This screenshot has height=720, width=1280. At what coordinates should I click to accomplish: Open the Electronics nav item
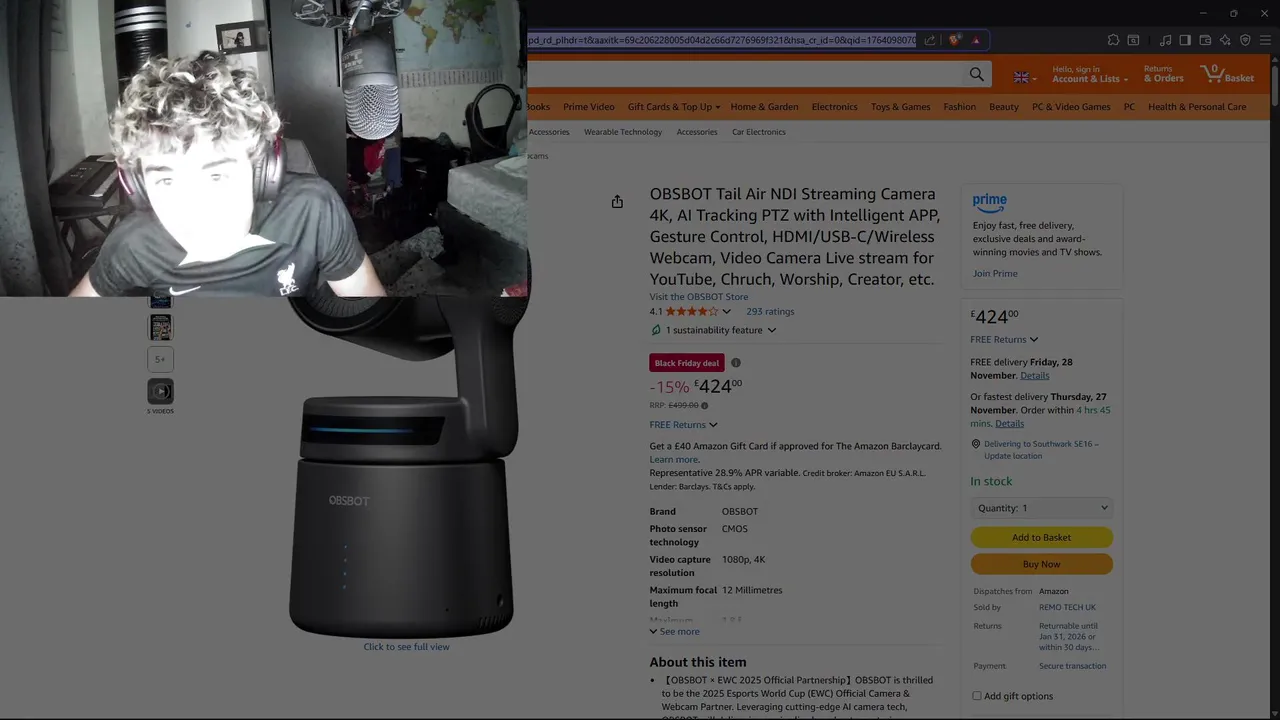tap(834, 107)
